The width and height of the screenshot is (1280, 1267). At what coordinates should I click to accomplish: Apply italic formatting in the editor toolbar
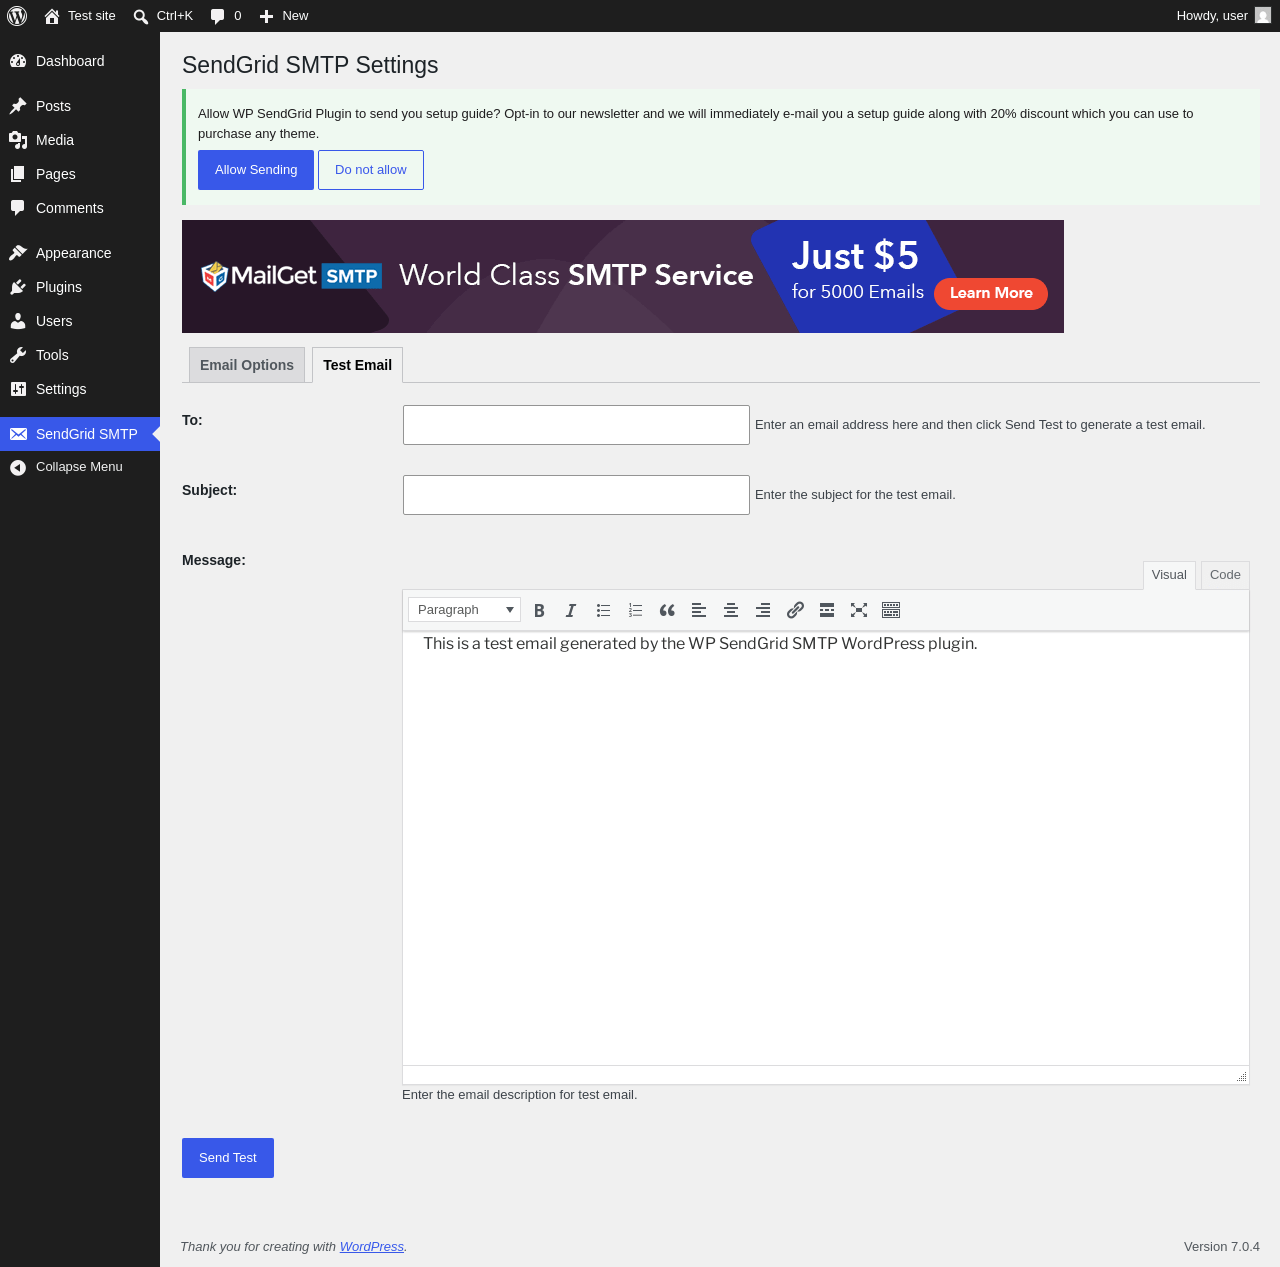pos(571,610)
